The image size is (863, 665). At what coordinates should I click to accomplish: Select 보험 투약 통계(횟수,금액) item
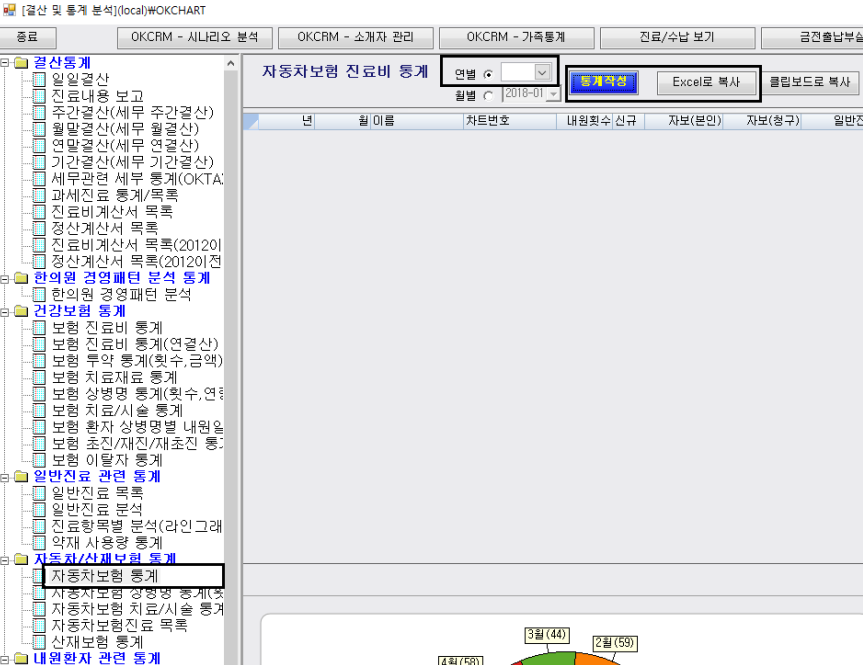[x=137, y=361]
